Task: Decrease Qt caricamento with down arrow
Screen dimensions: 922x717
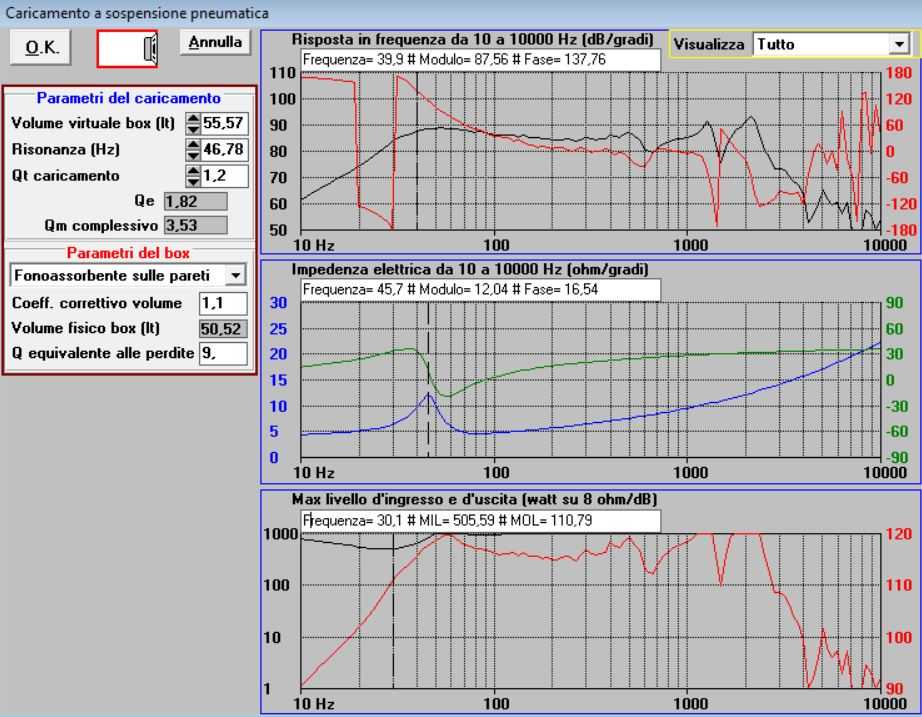Action: 193,182
